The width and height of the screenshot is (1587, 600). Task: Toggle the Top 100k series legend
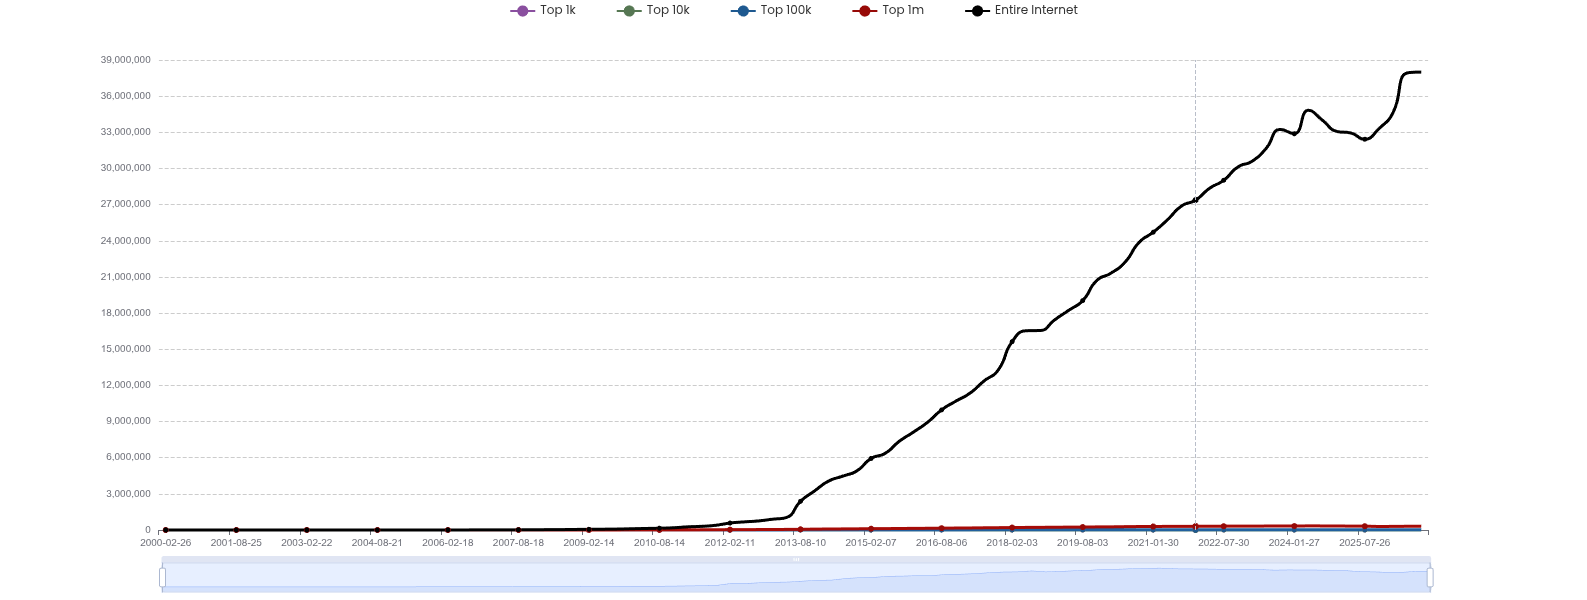(x=771, y=10)
